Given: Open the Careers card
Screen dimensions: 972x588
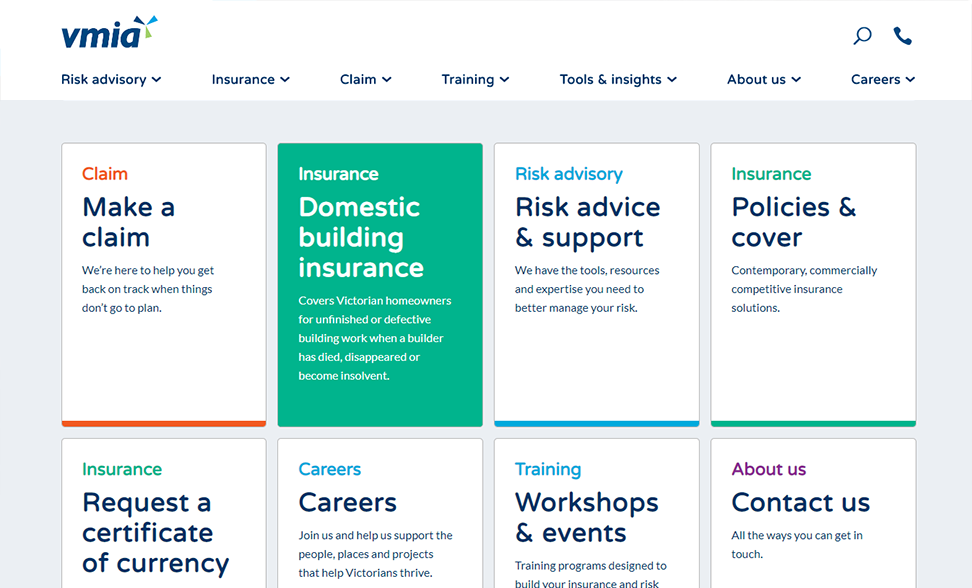Looking at the screenshot, I should point(380,510).
